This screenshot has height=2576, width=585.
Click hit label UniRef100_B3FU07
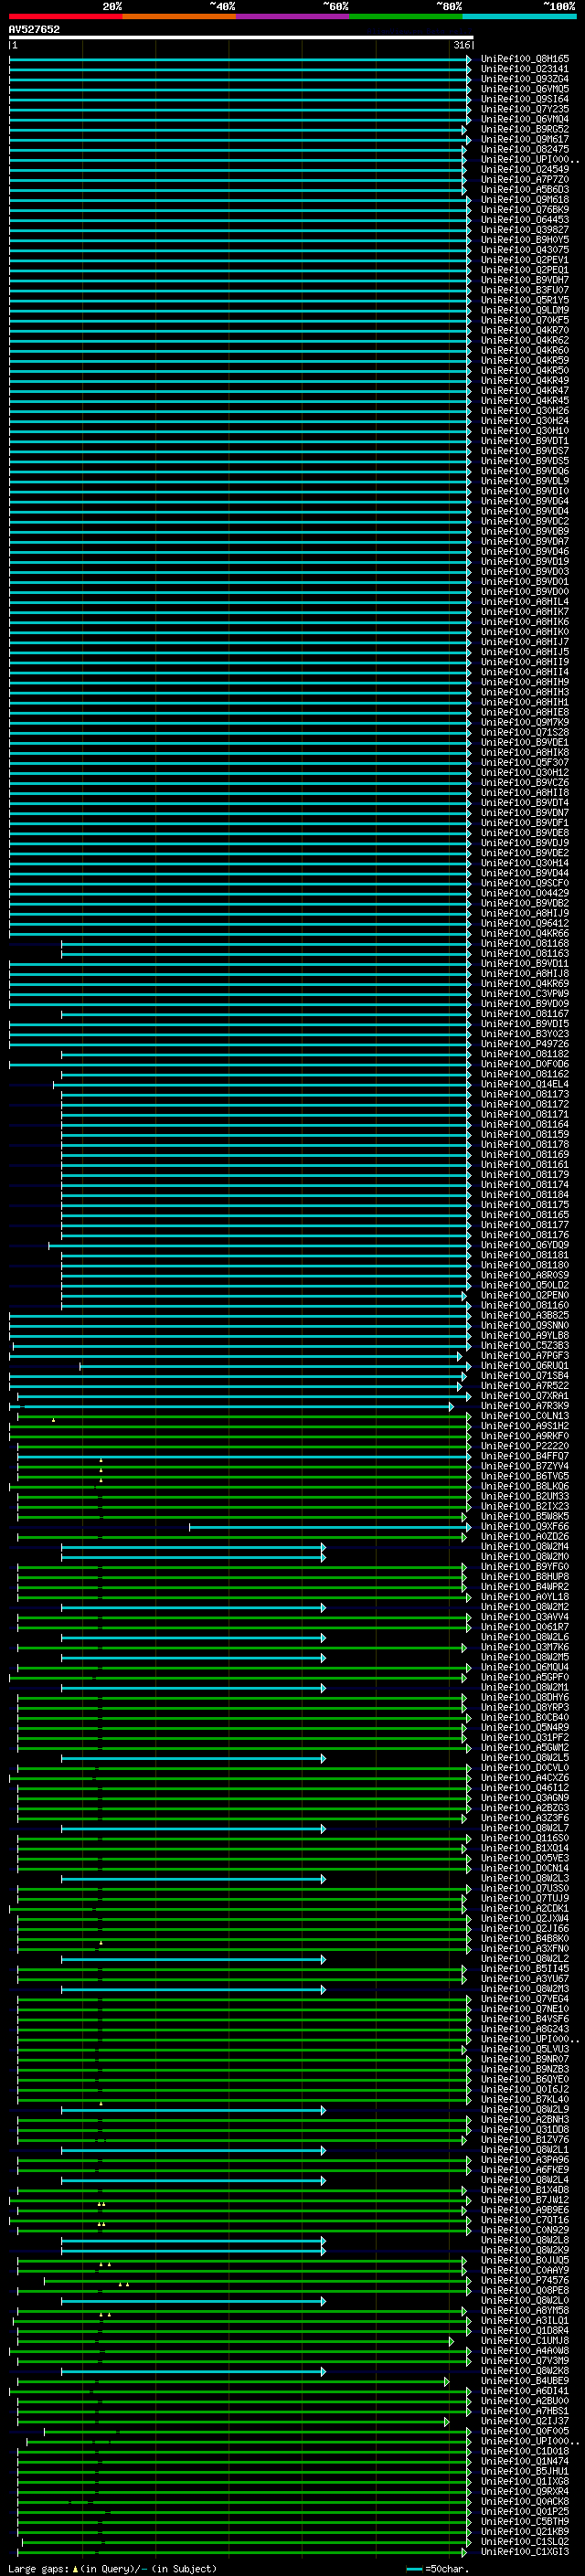[525, 290]
